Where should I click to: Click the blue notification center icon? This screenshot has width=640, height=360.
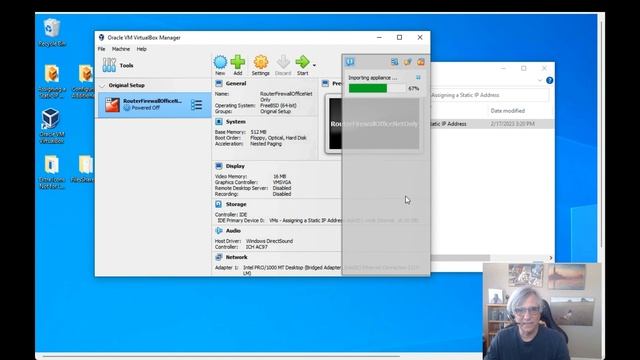[350, 62]
